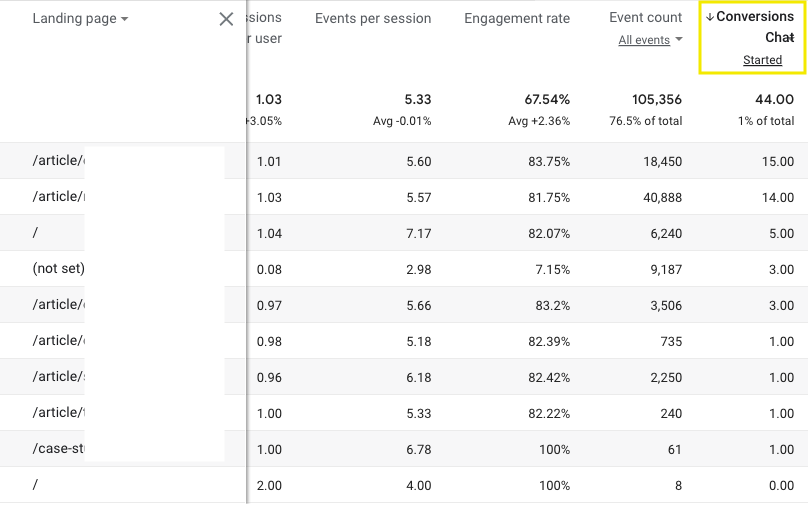Screen dimensions: 808x505
Task: Sort by Events per session column
Action: coord(373,18)
